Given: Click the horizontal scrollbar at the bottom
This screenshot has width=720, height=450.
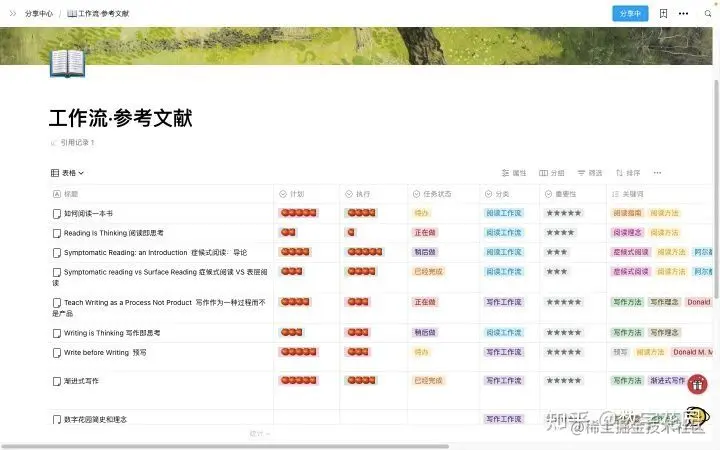Looking at the screenshot, I should (x=225, y=446).
